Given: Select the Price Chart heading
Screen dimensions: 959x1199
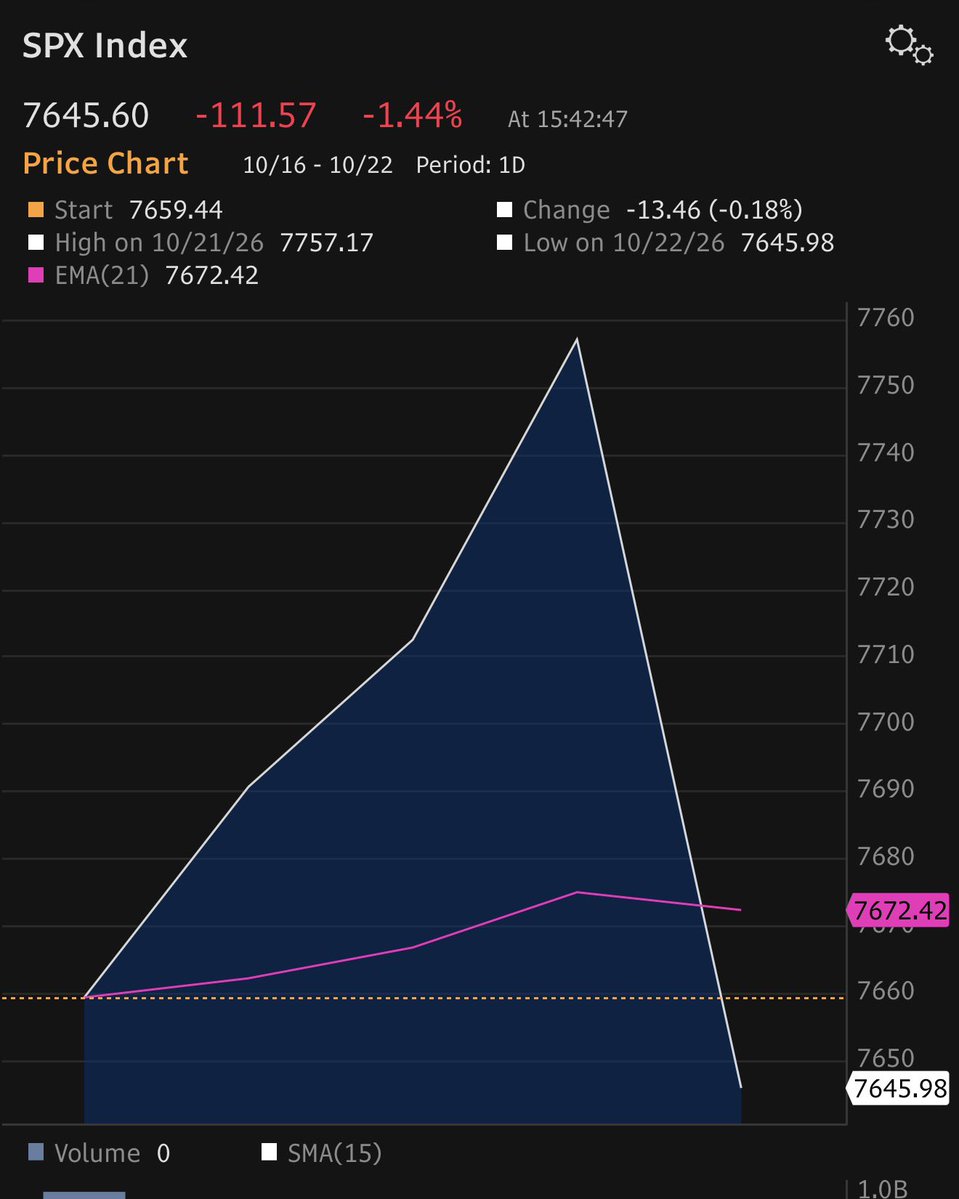Looking at the screenshot, I should coord(106,164).
